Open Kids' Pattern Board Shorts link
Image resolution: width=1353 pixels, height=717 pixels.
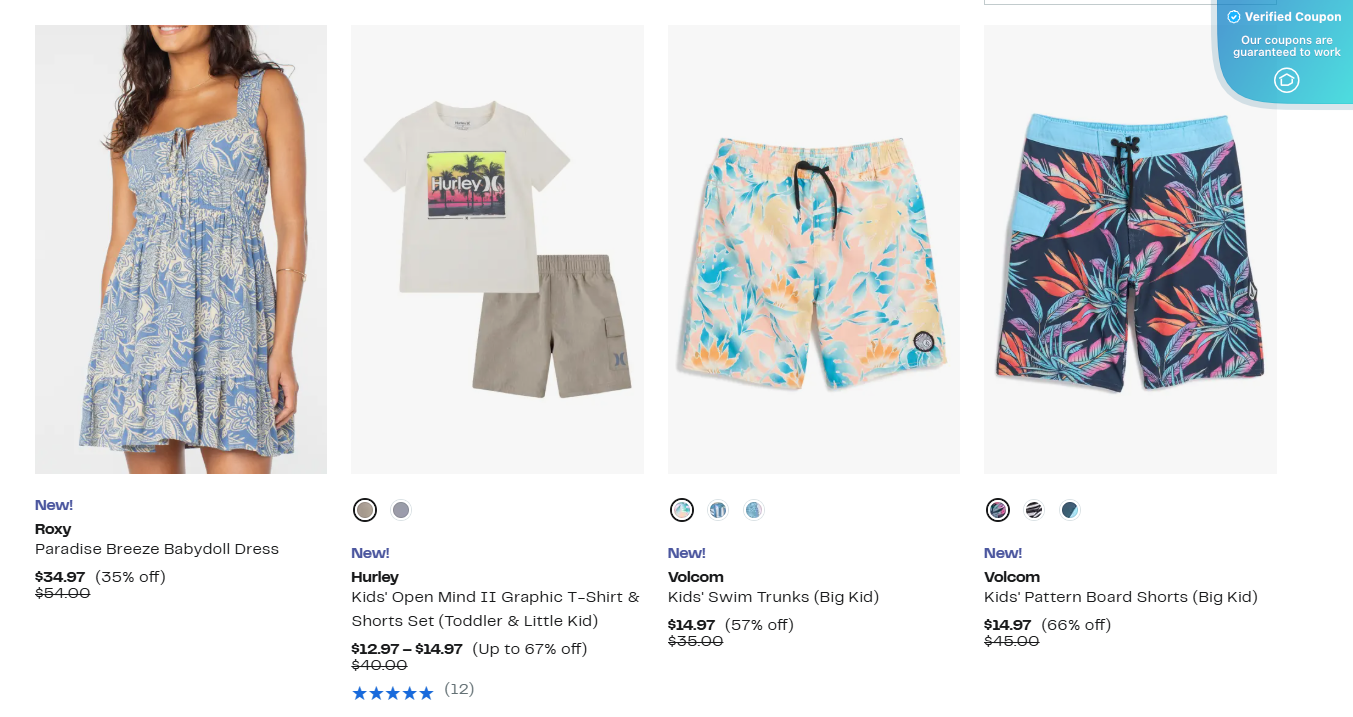(x=1120, y=597)
